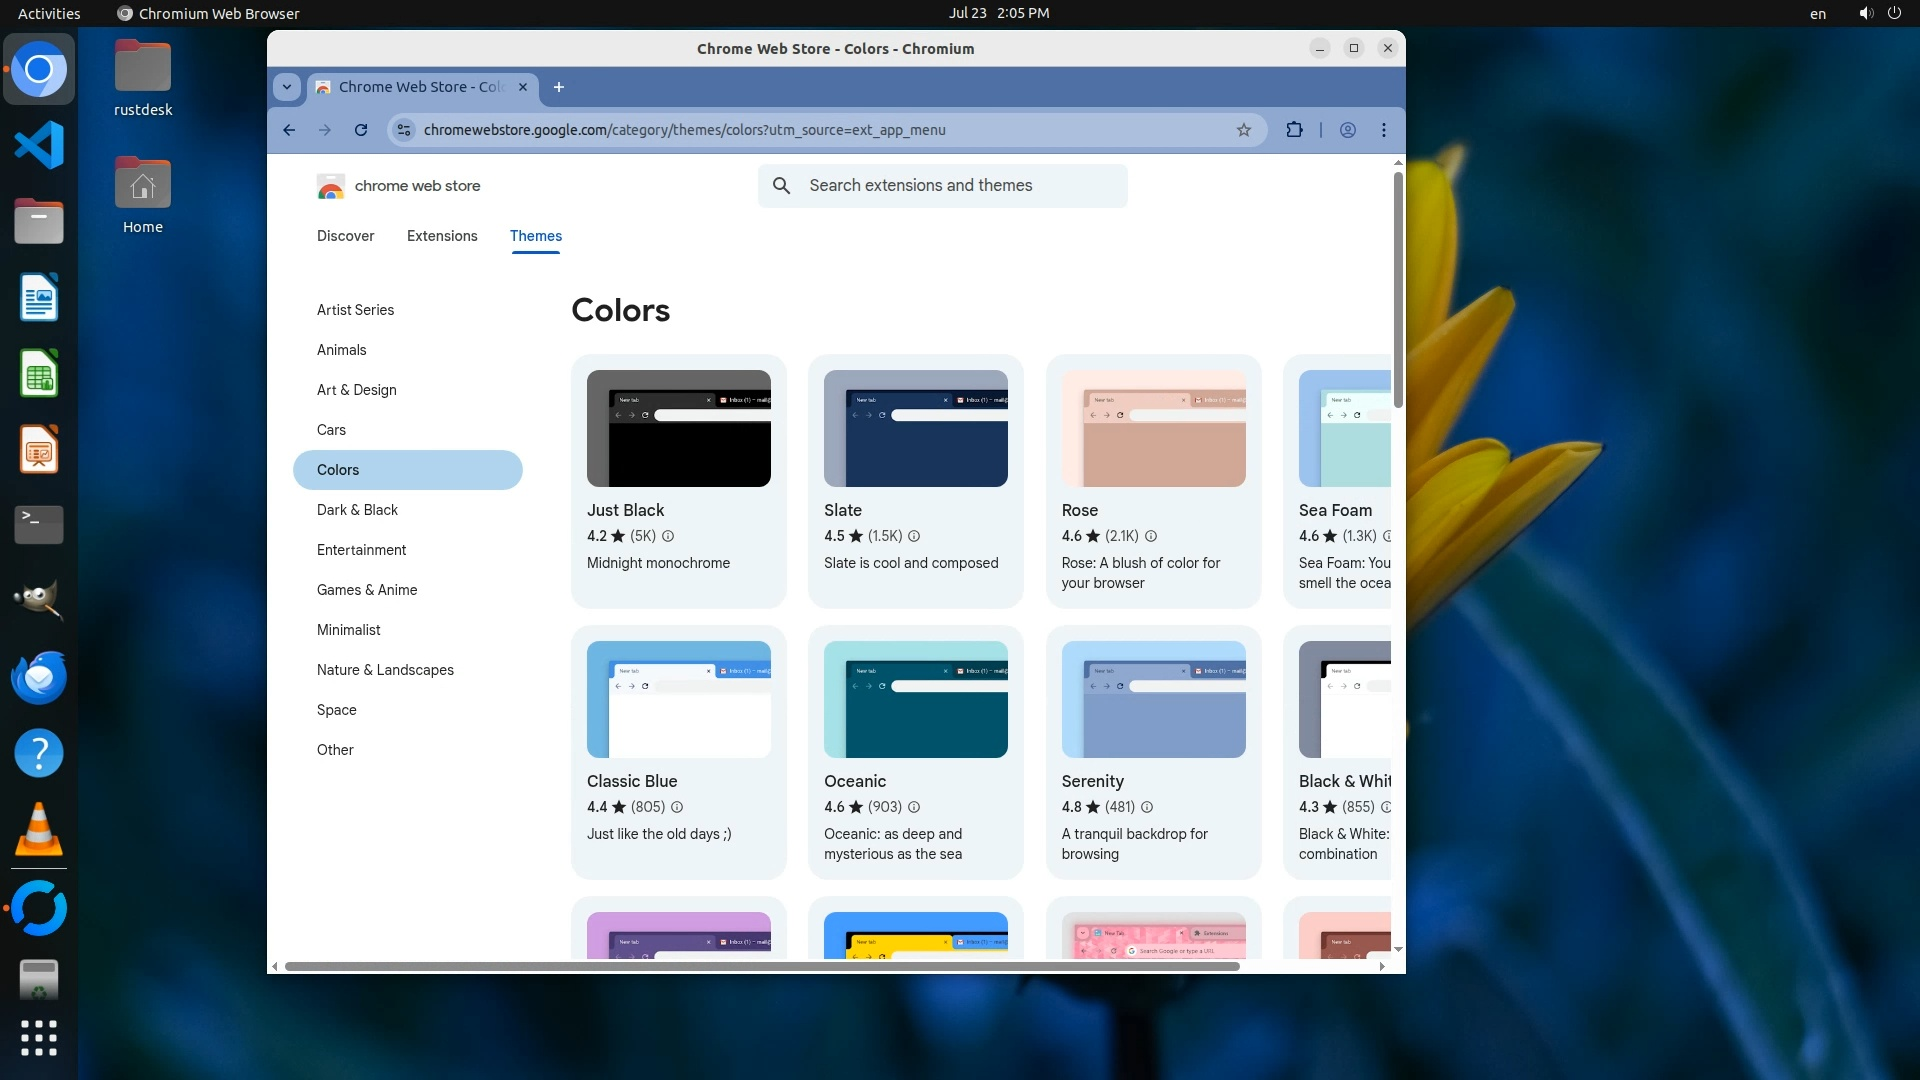Switch to the Extensions tab
The height and width of the screenshot is (1080, 1920).
click(x=442, y=236)
